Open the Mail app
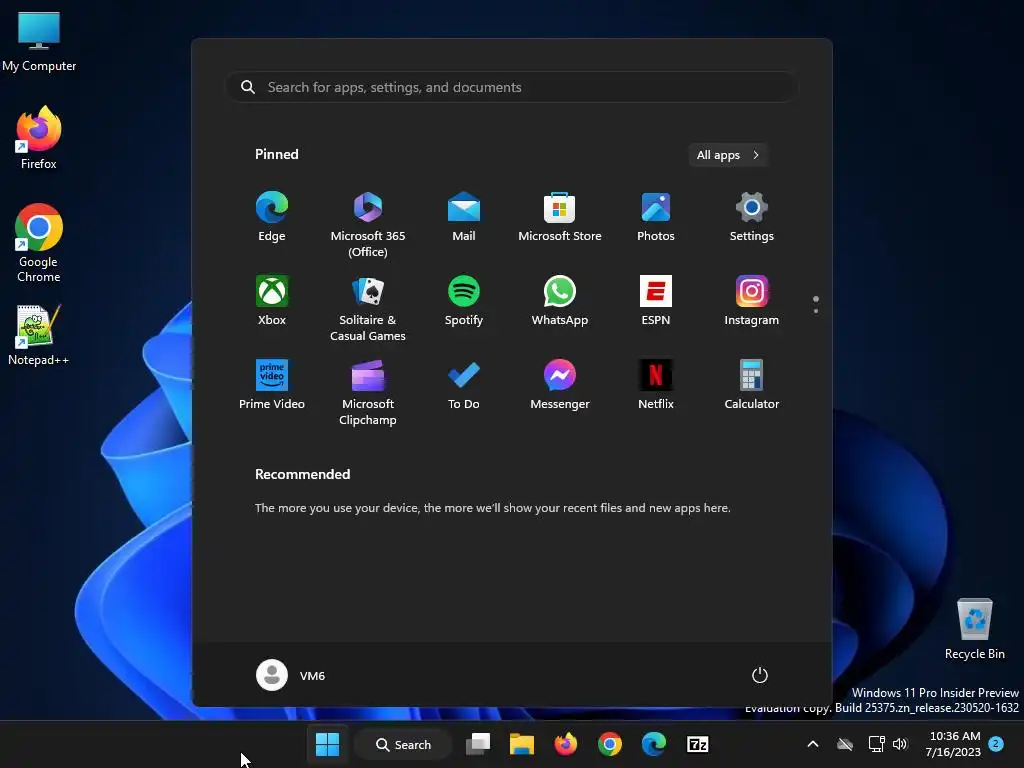The width and height of the screenshot is (1024, 768). [x=464, y=217]
